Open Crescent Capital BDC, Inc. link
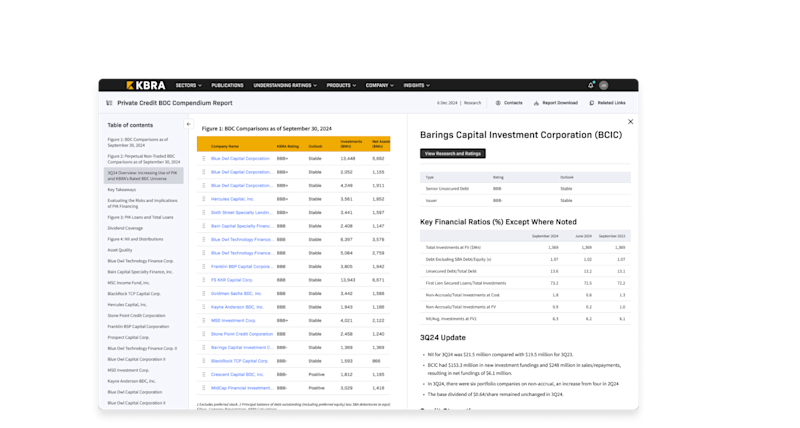The width and height of the screenshot is (800, 428). pos(237,374)
